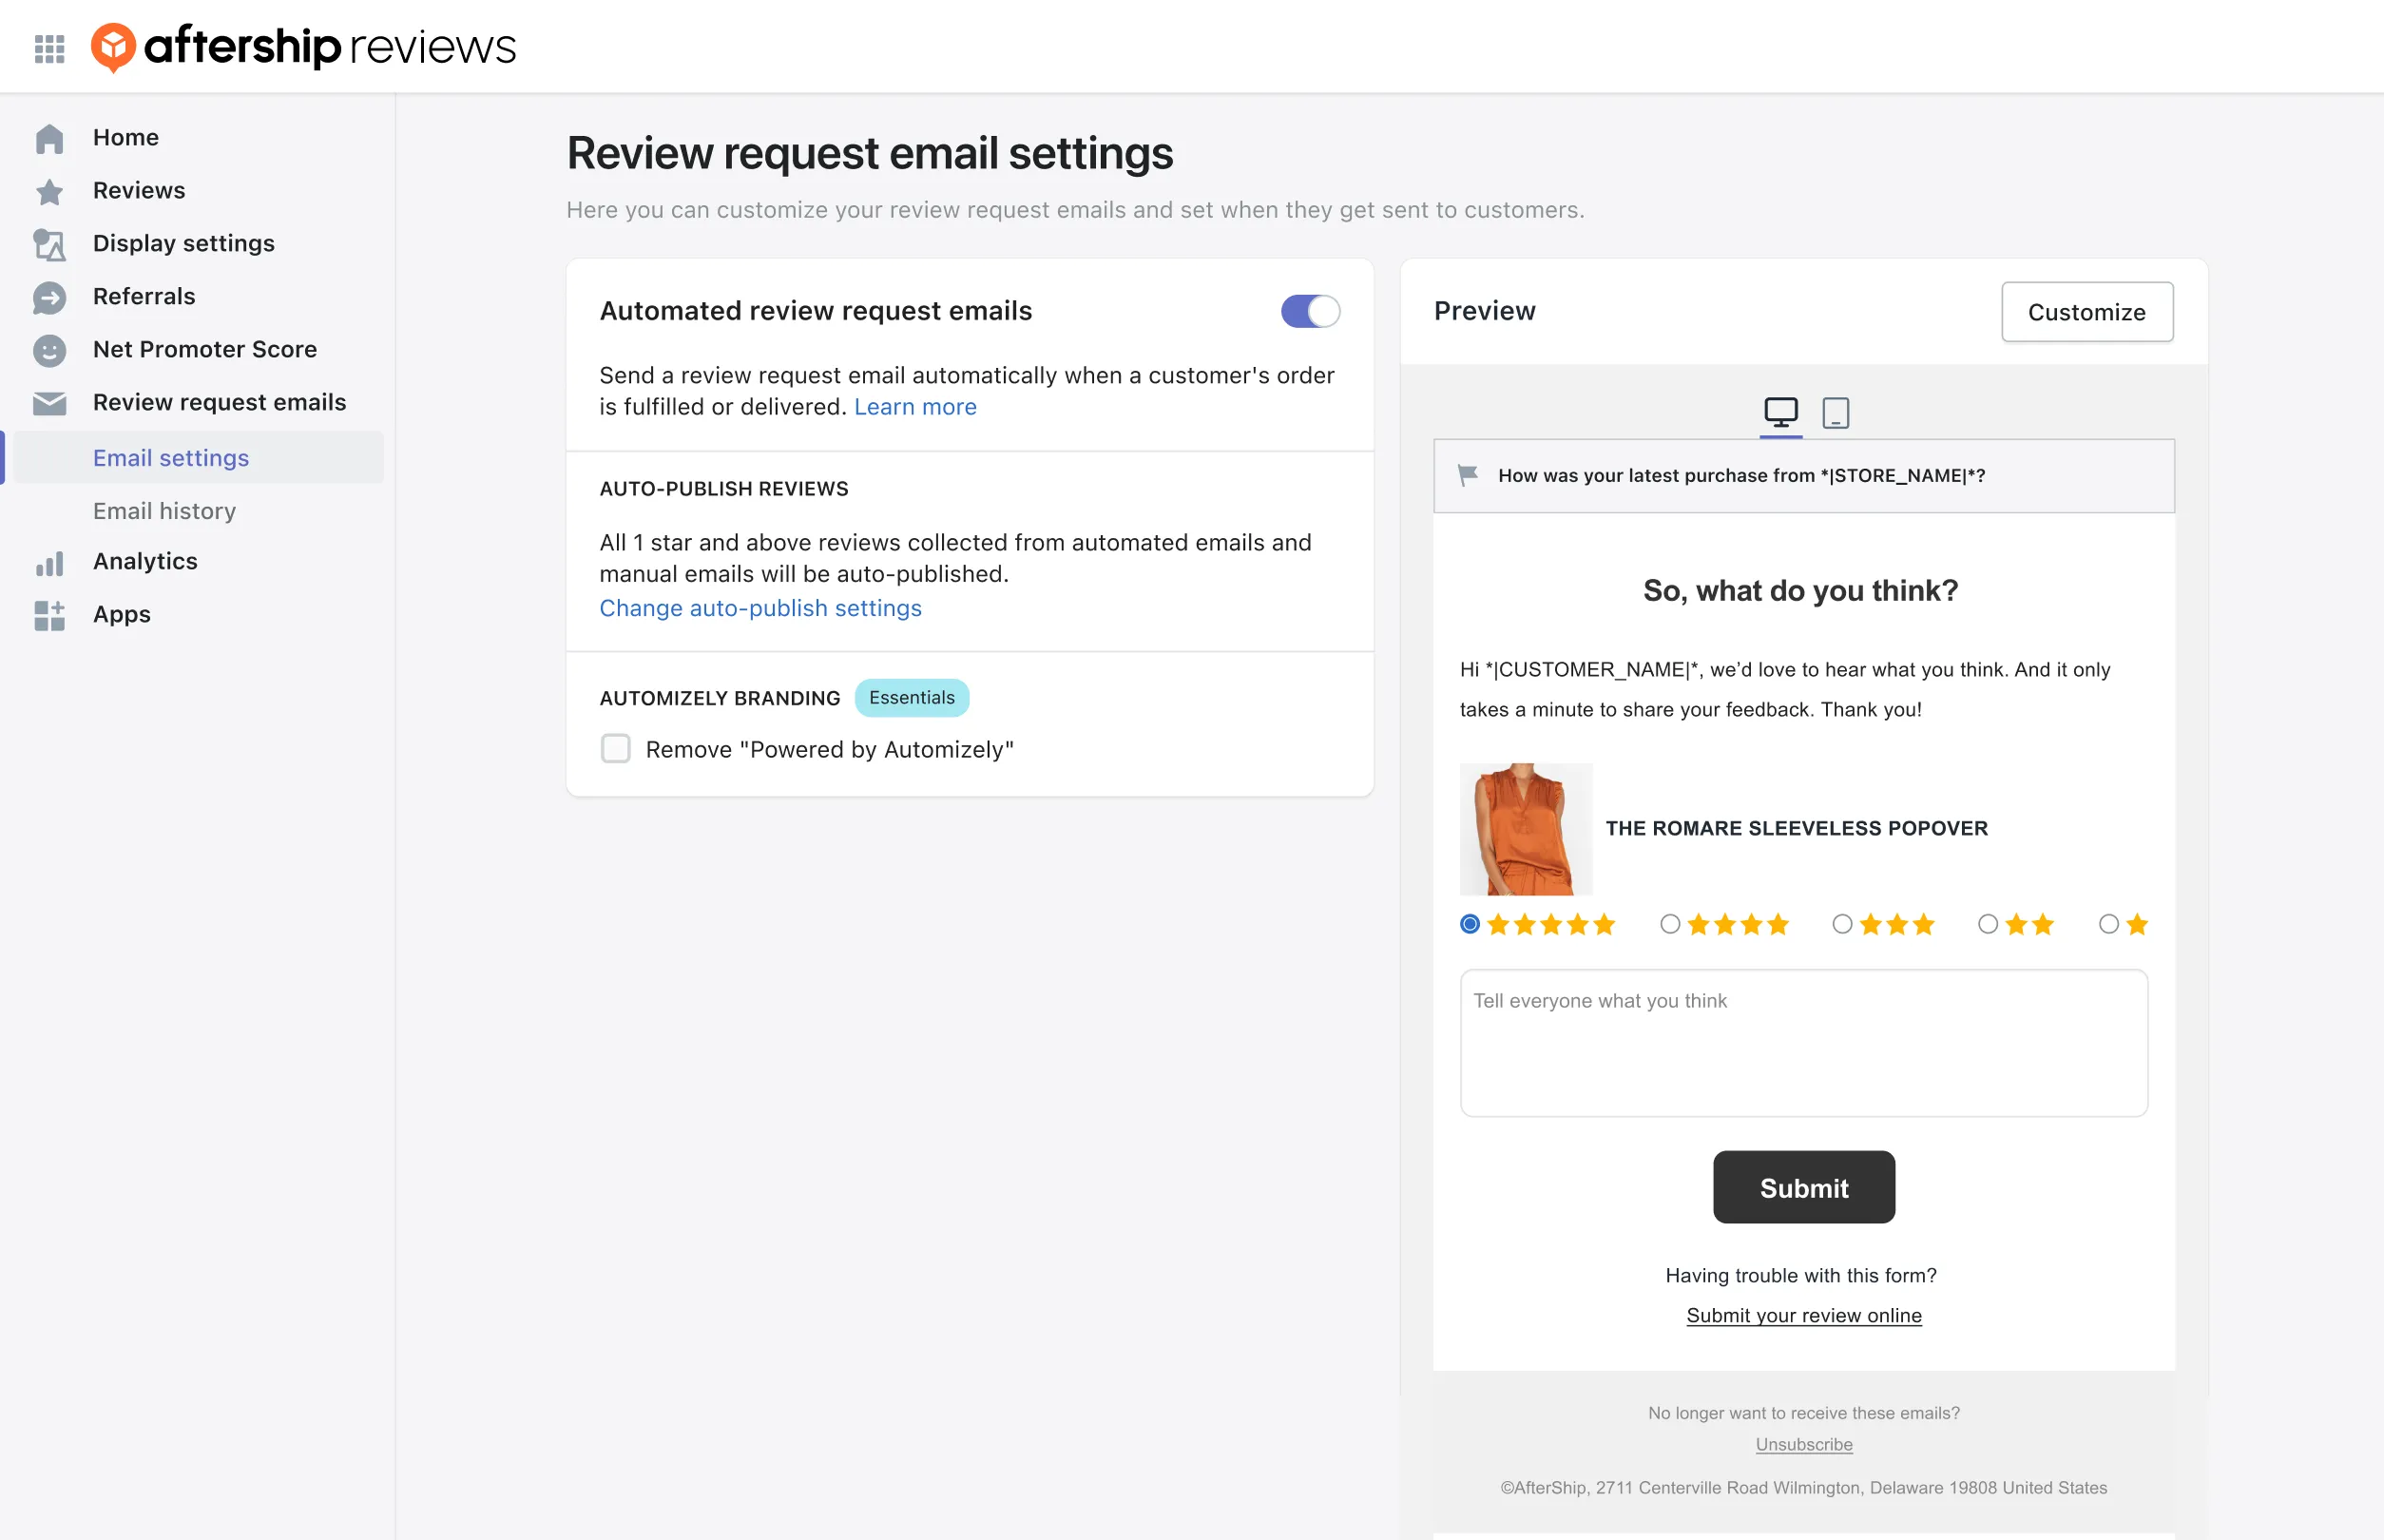Open Display settings in sidebar
This screenshot has height=1540, width=2384.
[183, 243]
